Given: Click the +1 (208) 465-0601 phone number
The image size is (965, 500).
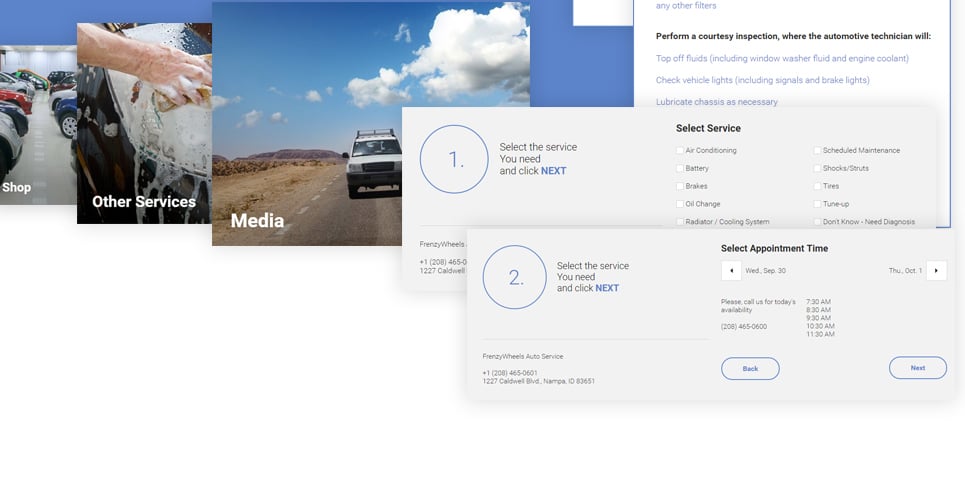Looking at the screenshot, I should (510, 373).
